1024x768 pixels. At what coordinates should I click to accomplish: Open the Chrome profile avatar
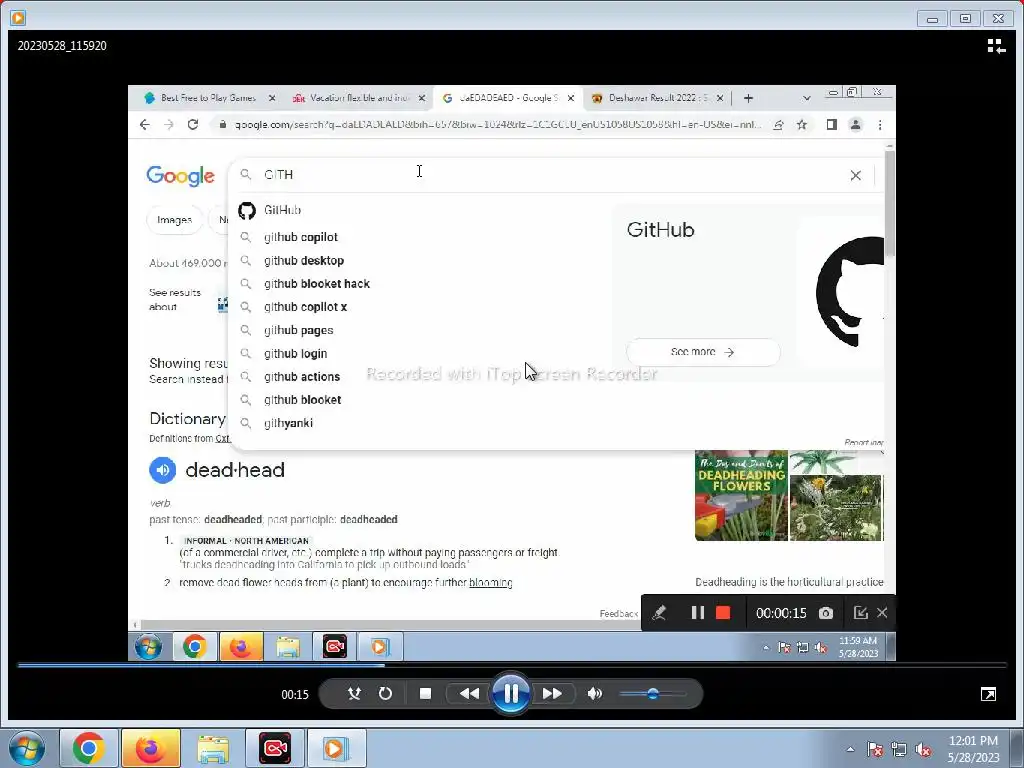click(x=856, y=125)
